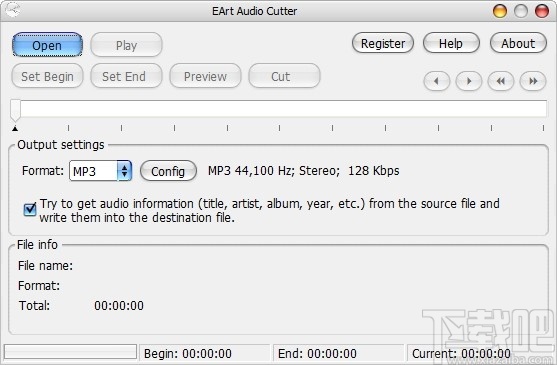
Task: Click the Open button
Action: [47, 45]
